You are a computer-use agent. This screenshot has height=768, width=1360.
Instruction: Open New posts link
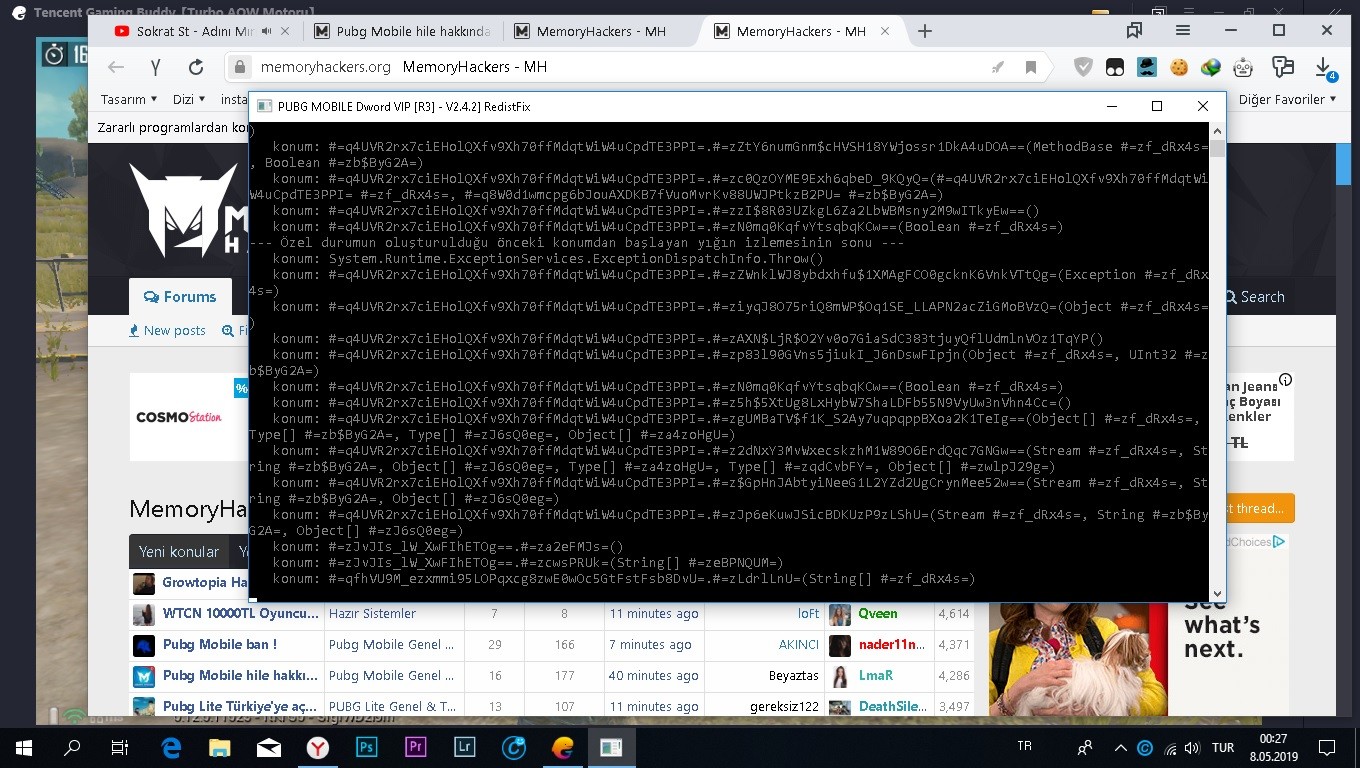[167, 331]
